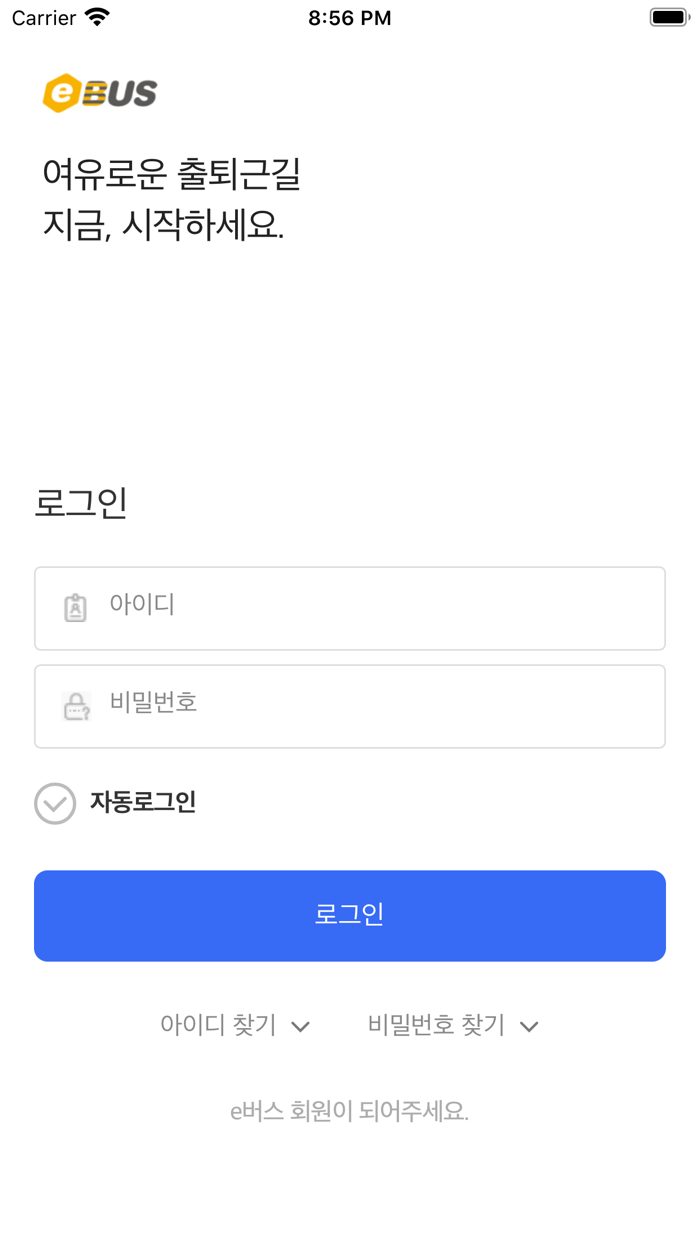This screenshot has height=1244, width=700.
Task: Expand the 비밀번호 찾기 section
Action: tap(453, 1025)
